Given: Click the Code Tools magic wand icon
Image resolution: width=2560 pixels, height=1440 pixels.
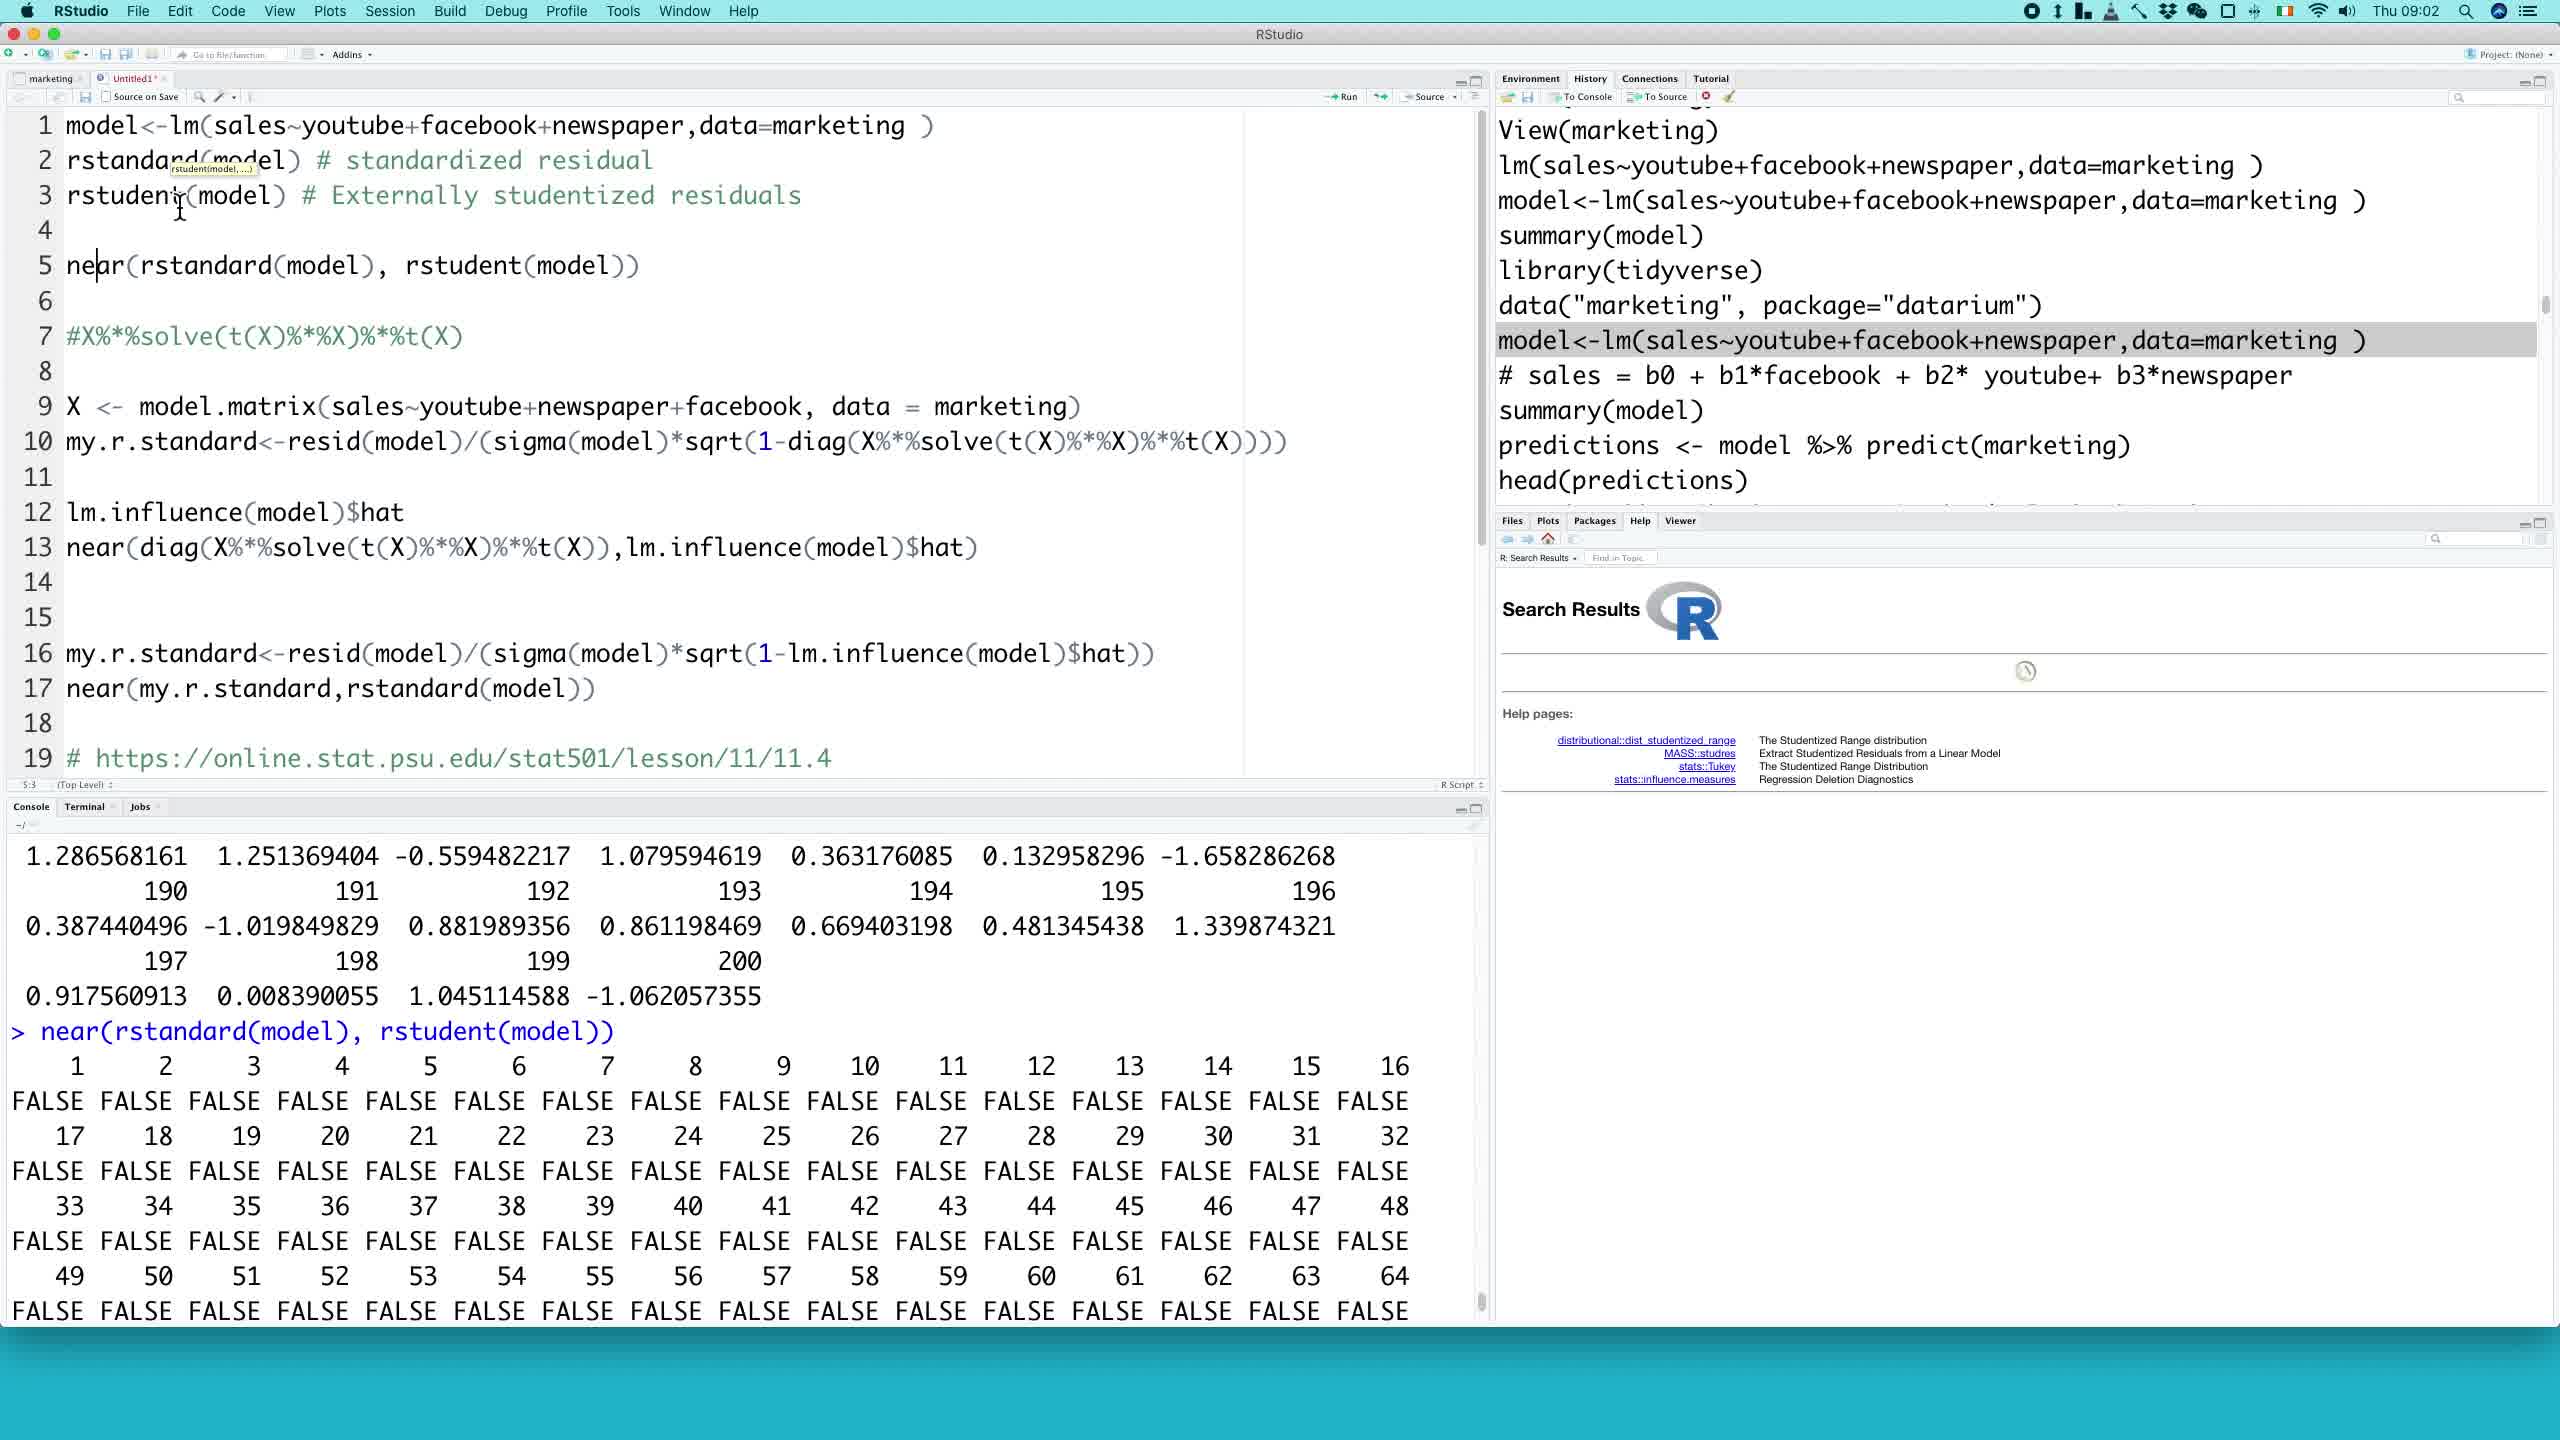Looking at the screenshot, I should [220, 97].
